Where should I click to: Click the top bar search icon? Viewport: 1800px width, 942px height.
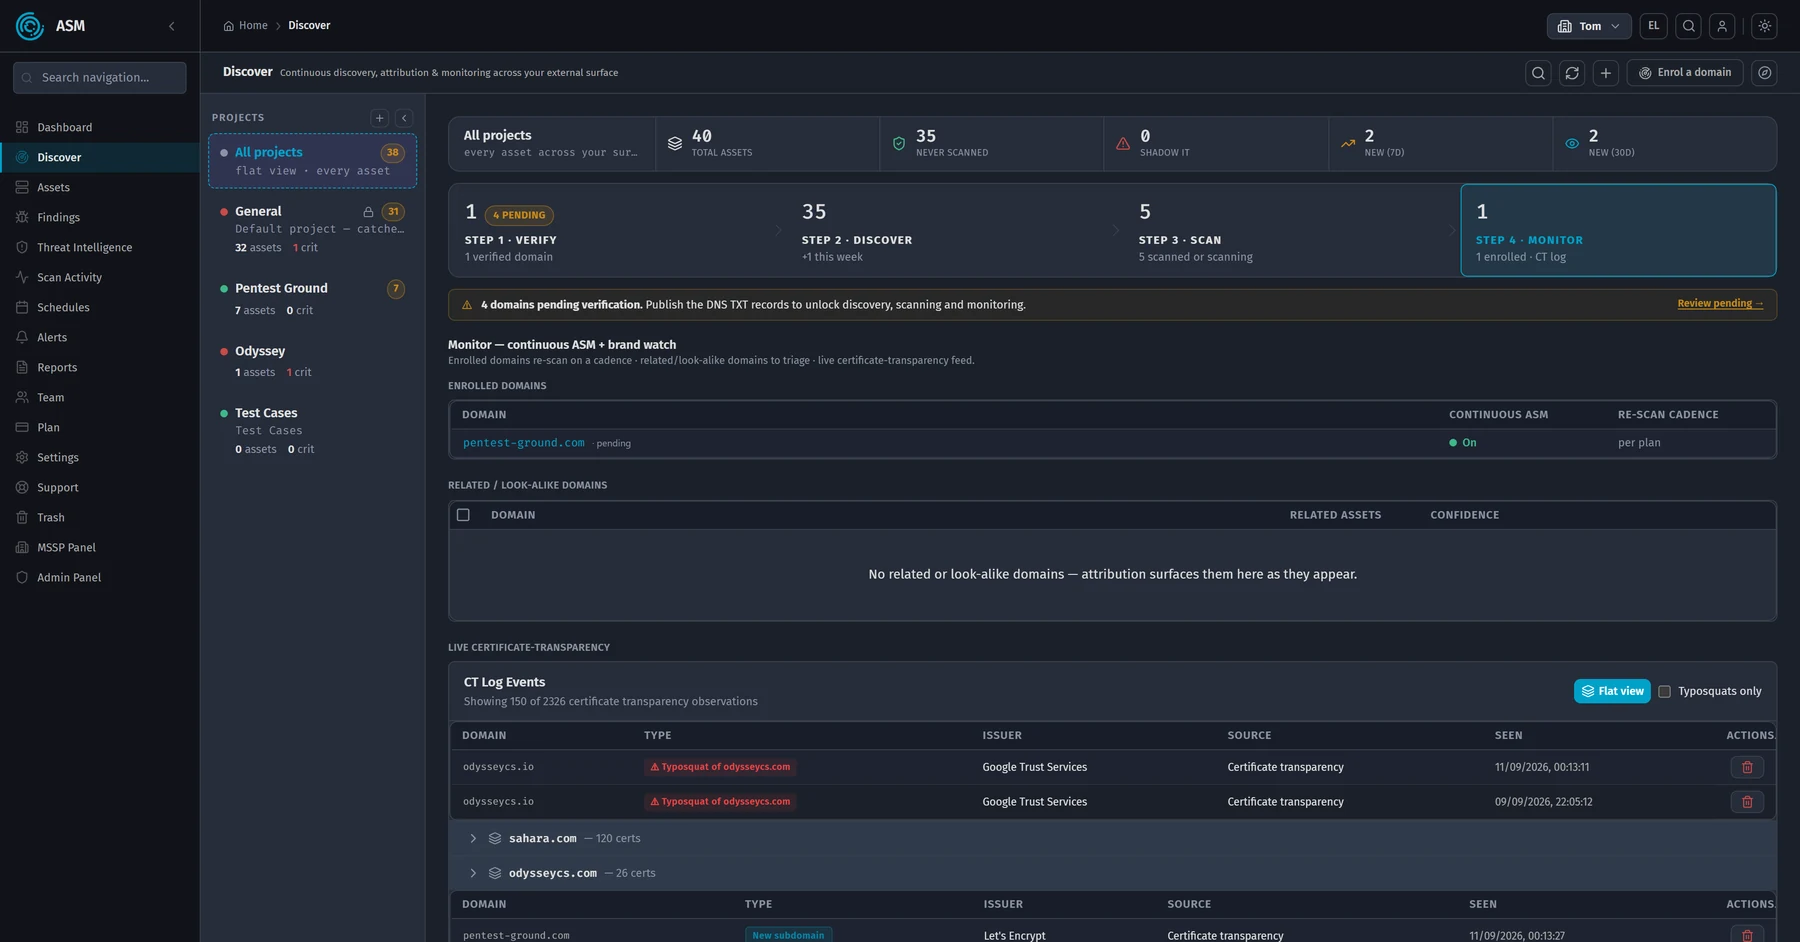[x=1689, y=26]
